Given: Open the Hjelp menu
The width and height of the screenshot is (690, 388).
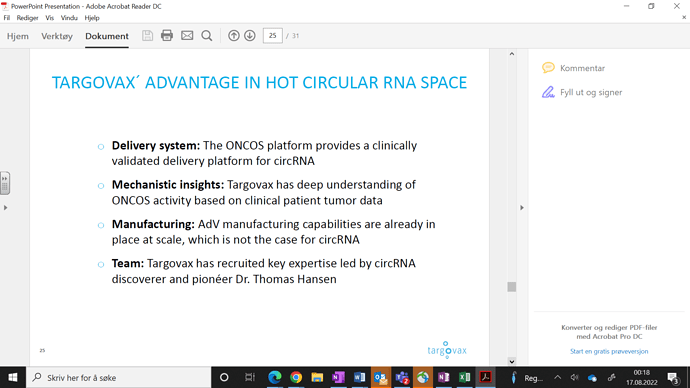Looking at the screenshot, I should point(92,18).
